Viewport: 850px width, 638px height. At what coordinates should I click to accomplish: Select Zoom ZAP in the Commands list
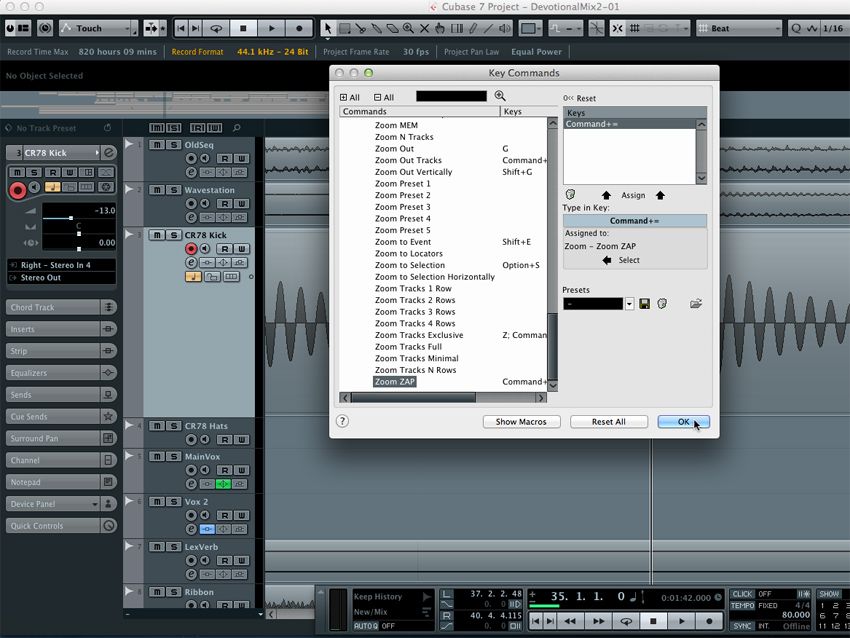pos(394,382)
